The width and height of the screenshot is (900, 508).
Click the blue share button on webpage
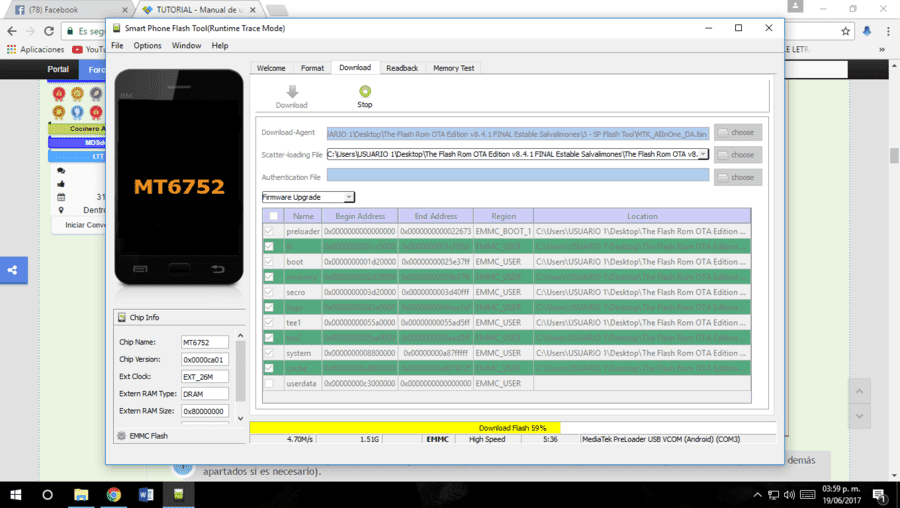point(13,270)
